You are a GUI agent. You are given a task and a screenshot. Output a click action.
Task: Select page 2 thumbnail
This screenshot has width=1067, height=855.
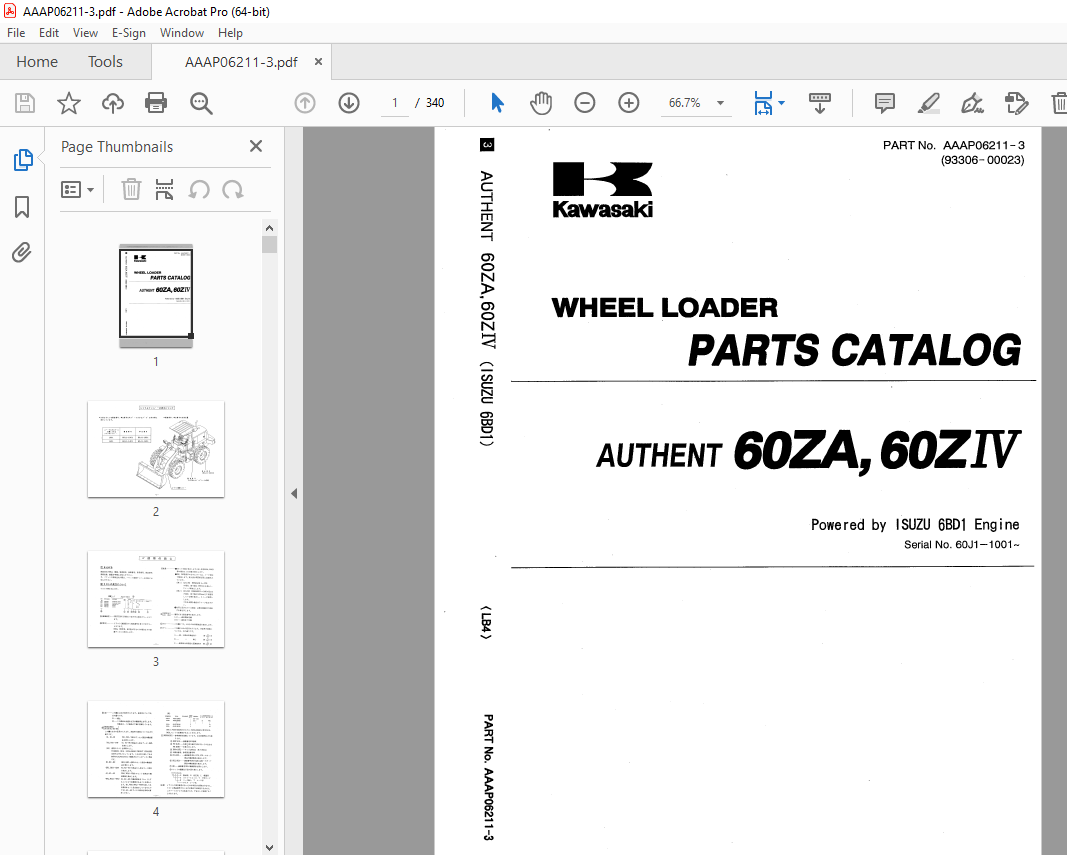pos(156,449)
